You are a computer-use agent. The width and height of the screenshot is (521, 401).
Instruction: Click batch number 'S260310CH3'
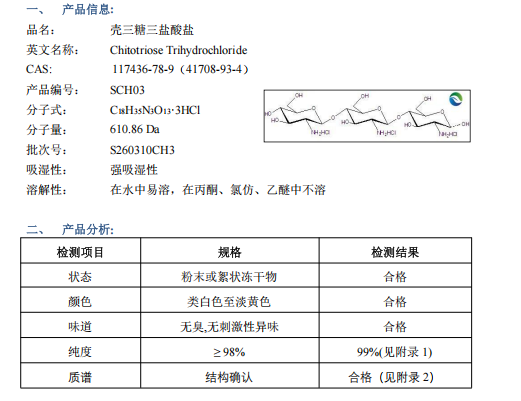(142, 150)
